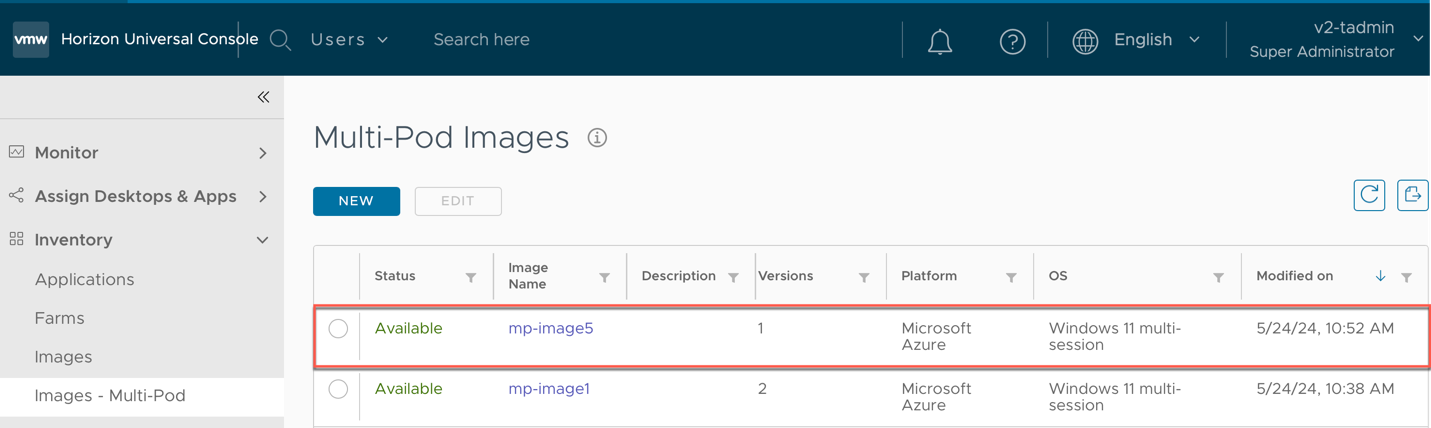Open Images in the sidebar

point(63,357)
